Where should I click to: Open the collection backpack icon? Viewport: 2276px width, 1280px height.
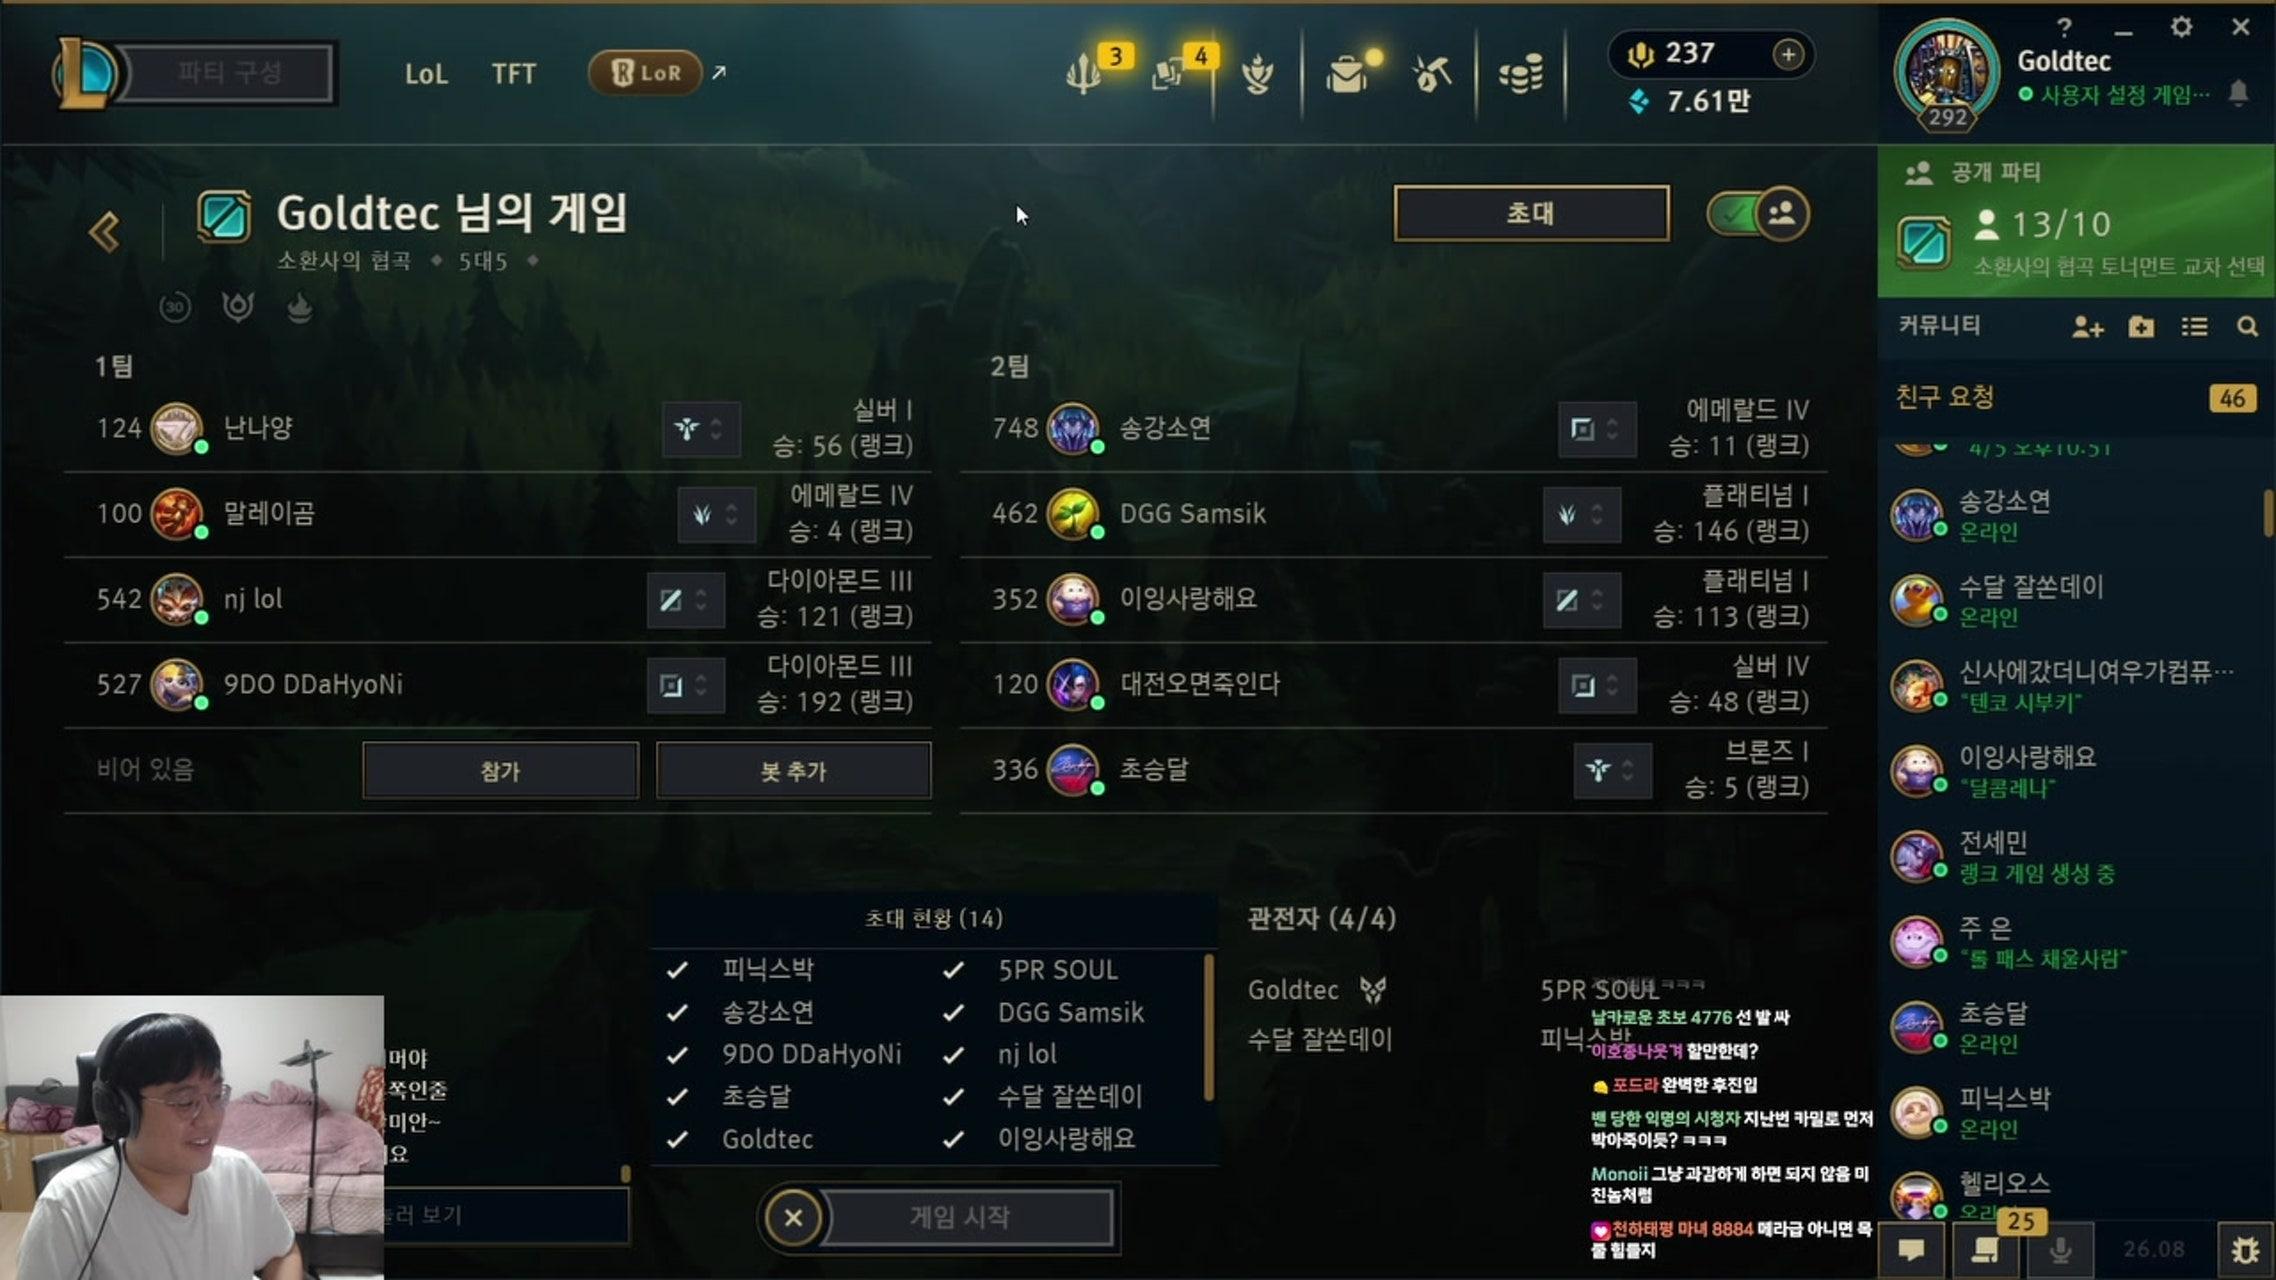(1348, 73)
